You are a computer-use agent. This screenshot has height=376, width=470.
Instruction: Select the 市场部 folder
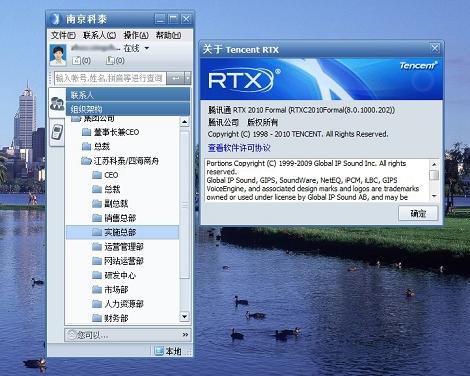pyautogui.click(x=111, y=290)
